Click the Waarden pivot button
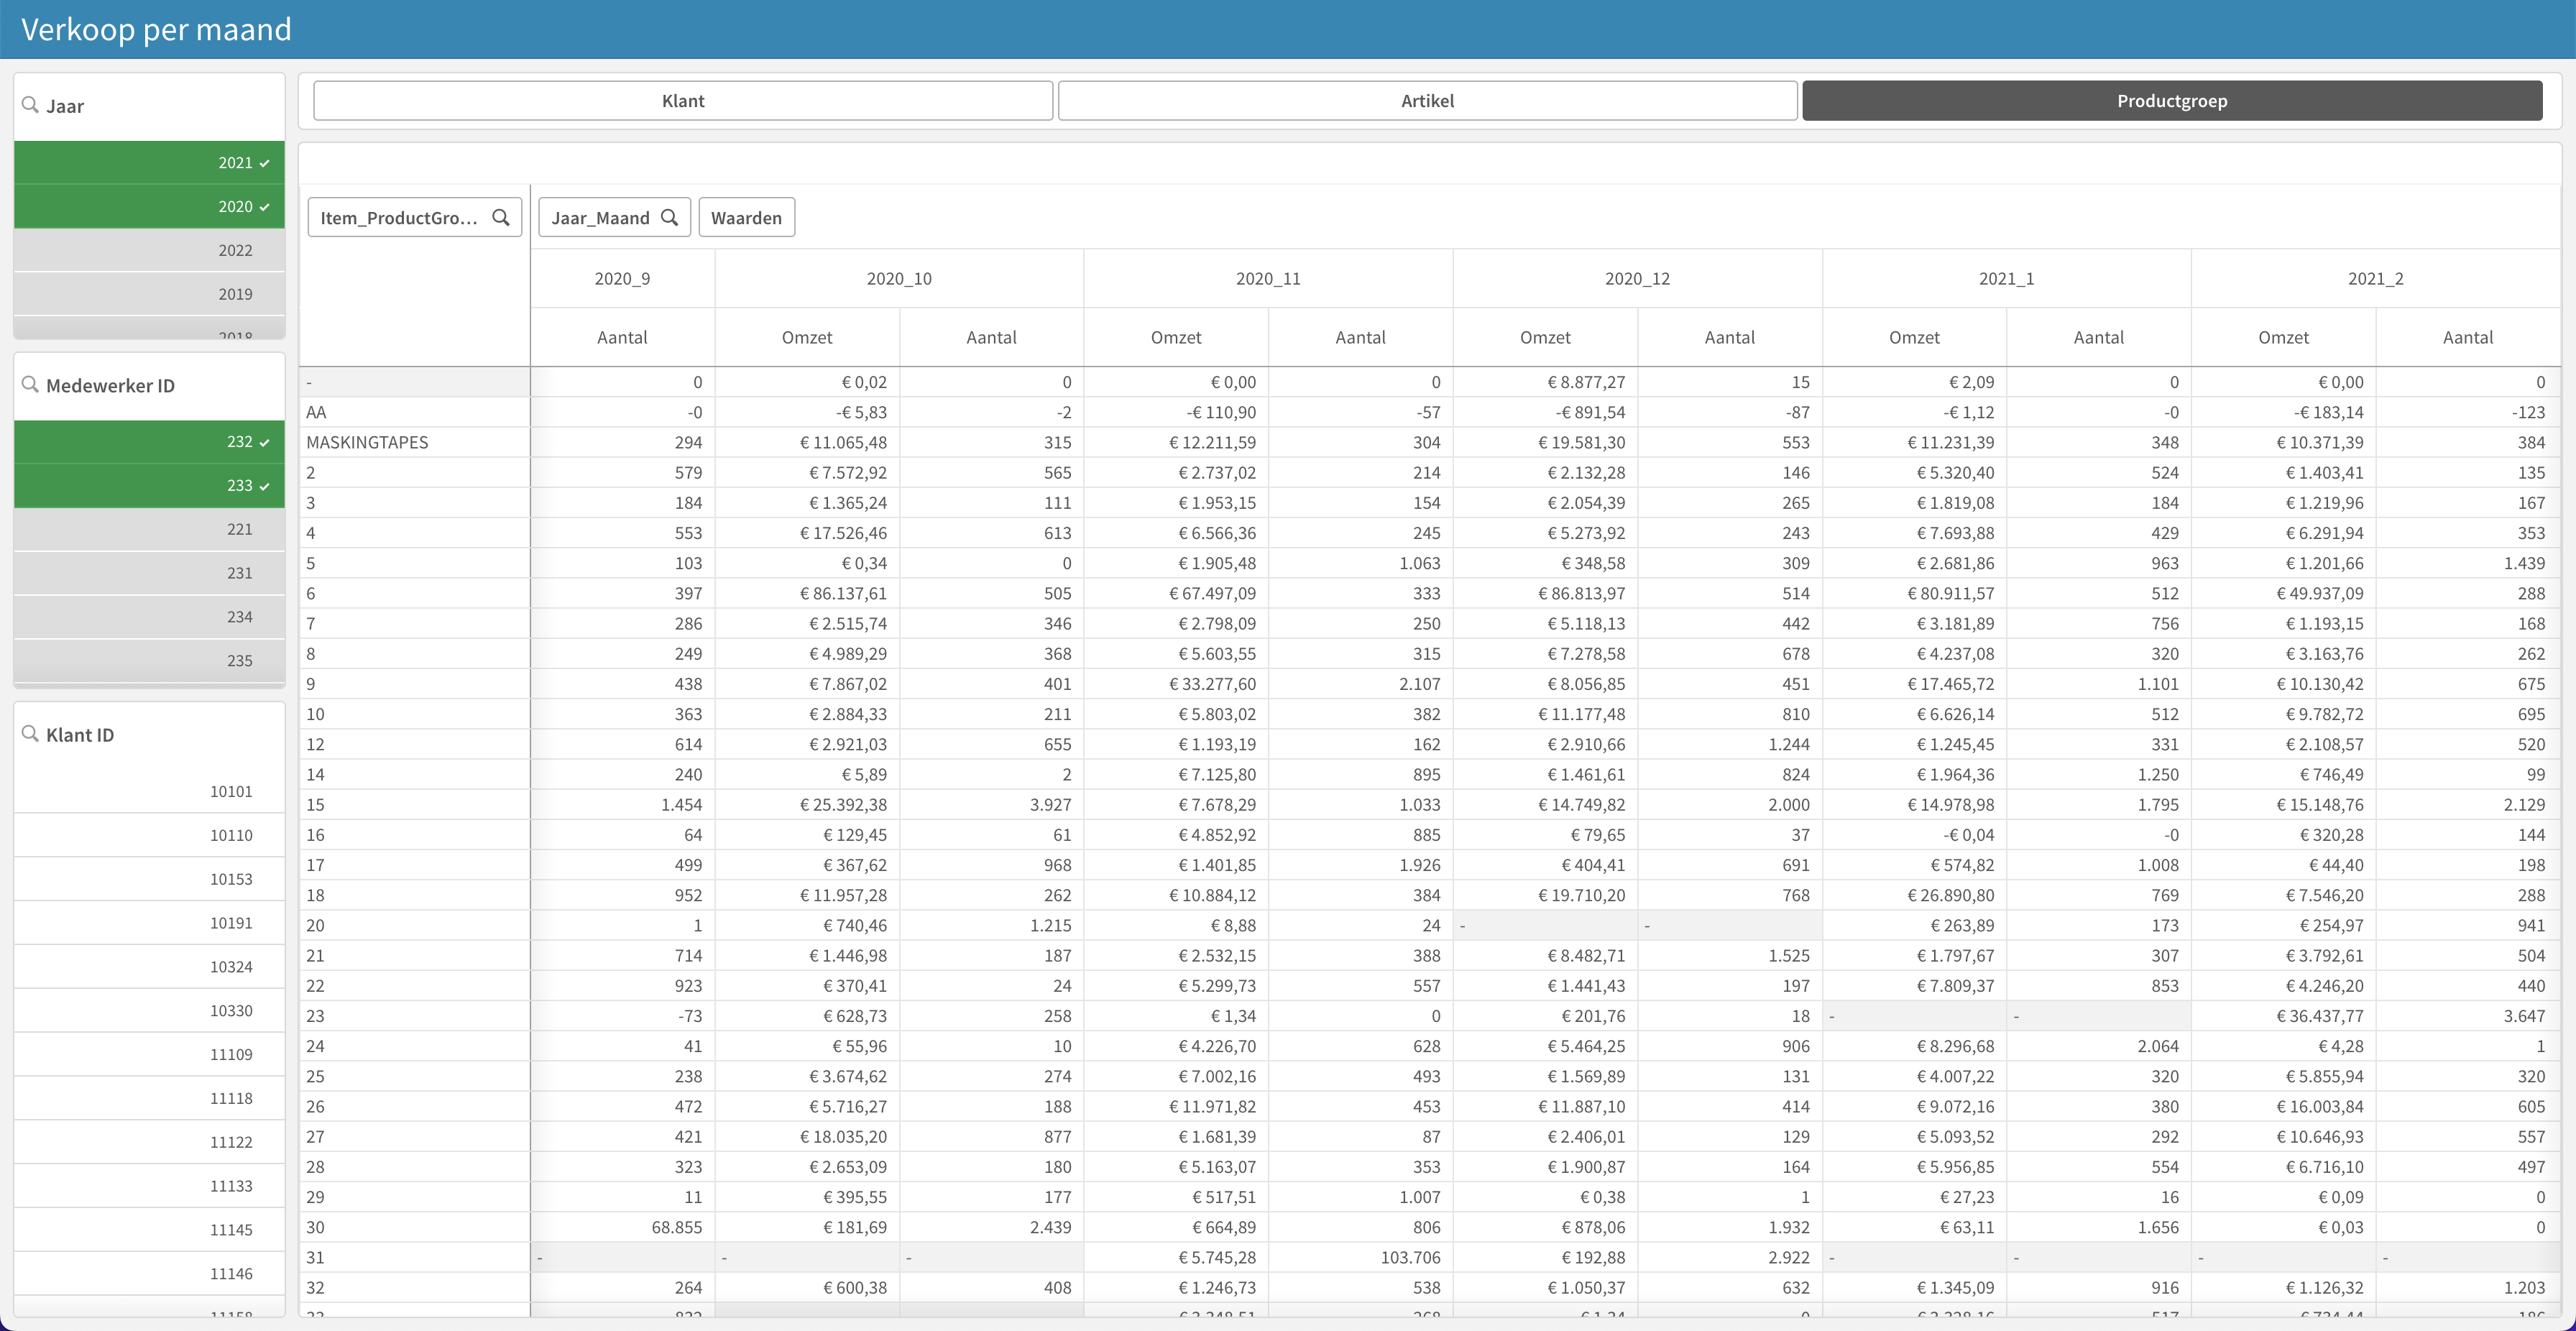The width and height of the screenshot is (2576, 1331). (746, 217)
